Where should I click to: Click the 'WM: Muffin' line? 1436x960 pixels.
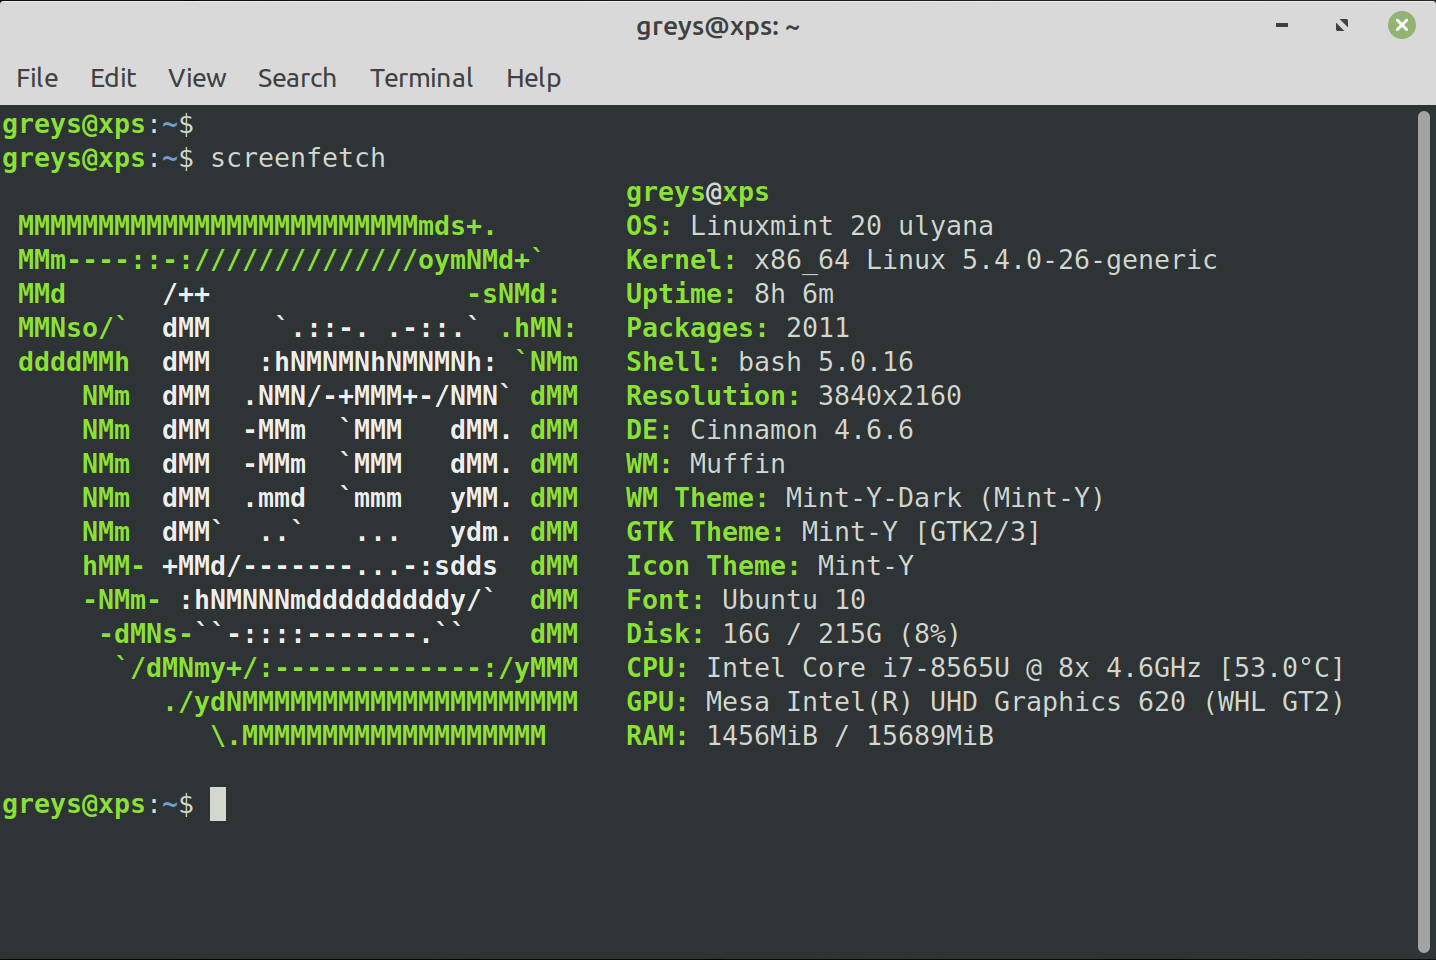click(706, 464)
